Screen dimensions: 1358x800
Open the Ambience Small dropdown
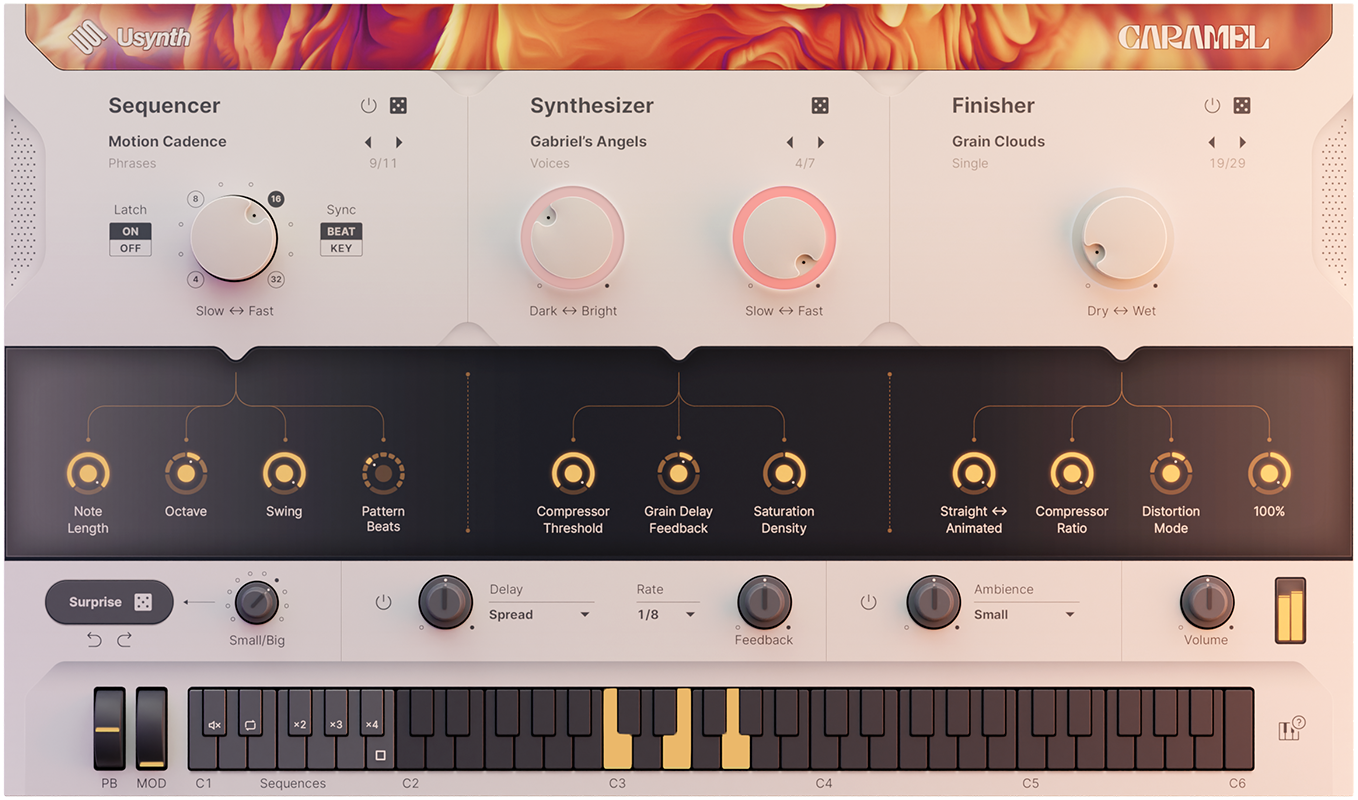click(x=1025, y=615)
